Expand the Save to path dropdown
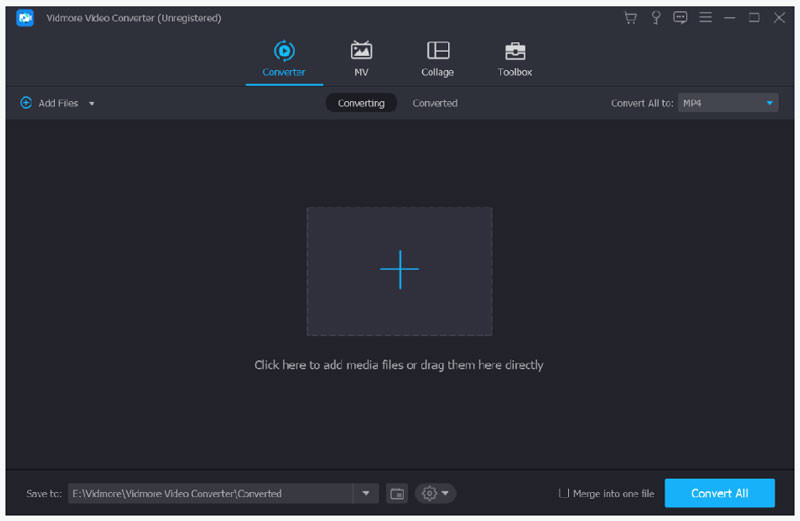The width and height of the screenshot is (800, 521). pos(366,493)
